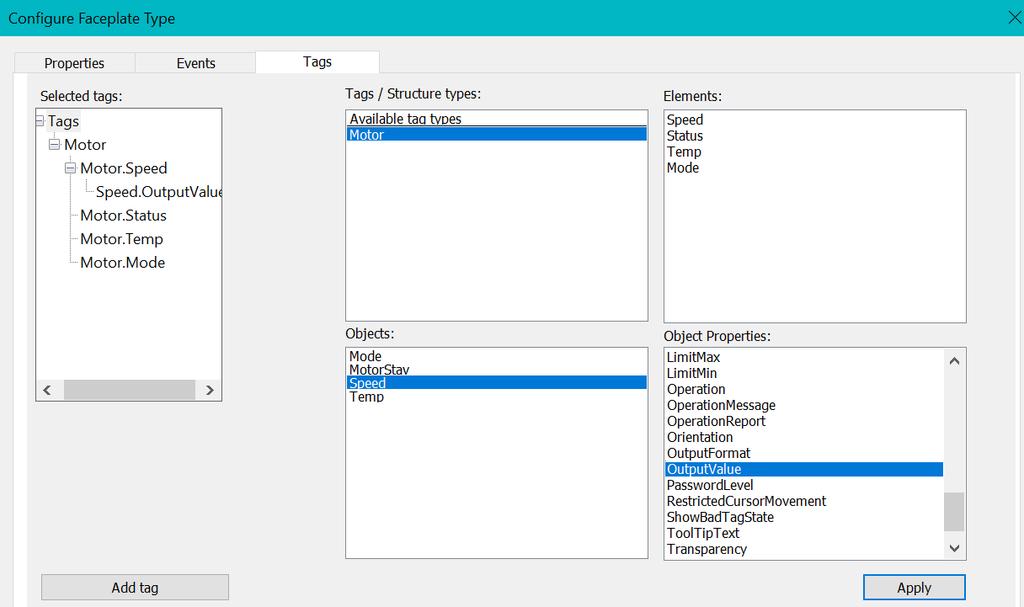1024x607 pixels.
Task: Select Temp in the Objects list
Action: point(366,397)
